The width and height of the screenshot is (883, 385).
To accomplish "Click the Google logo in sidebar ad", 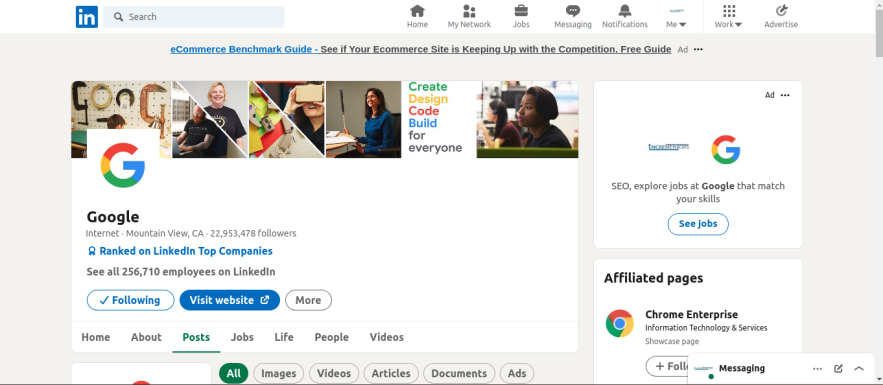I will pos(726,149).
